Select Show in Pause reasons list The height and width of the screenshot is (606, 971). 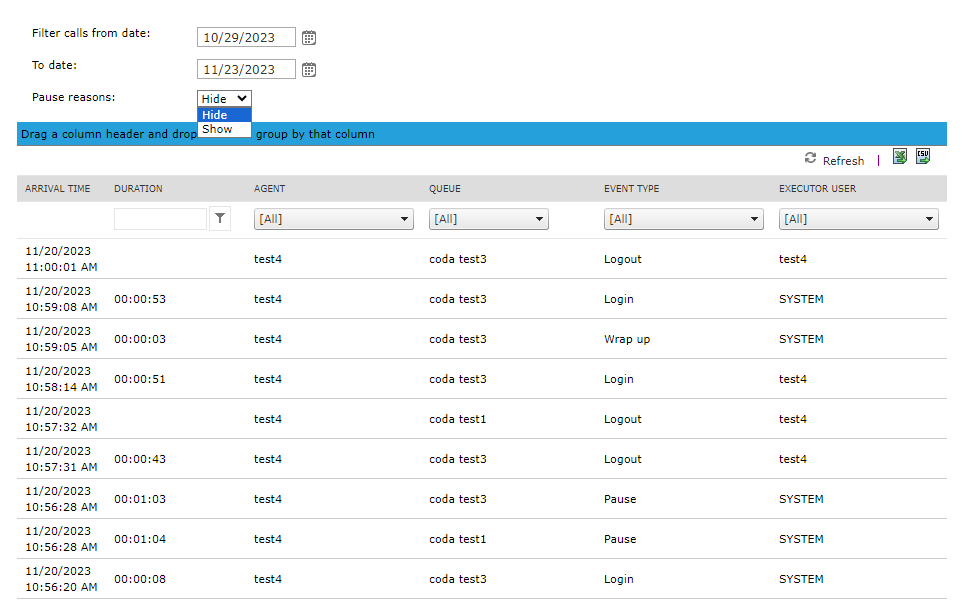pos(217,129)
